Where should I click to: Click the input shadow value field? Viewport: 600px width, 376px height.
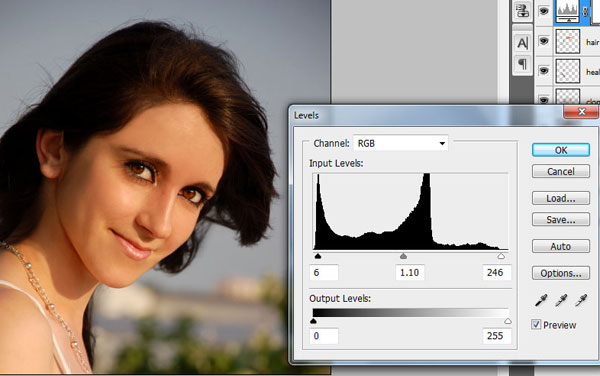pyautogui.click(x=324, y=272)
